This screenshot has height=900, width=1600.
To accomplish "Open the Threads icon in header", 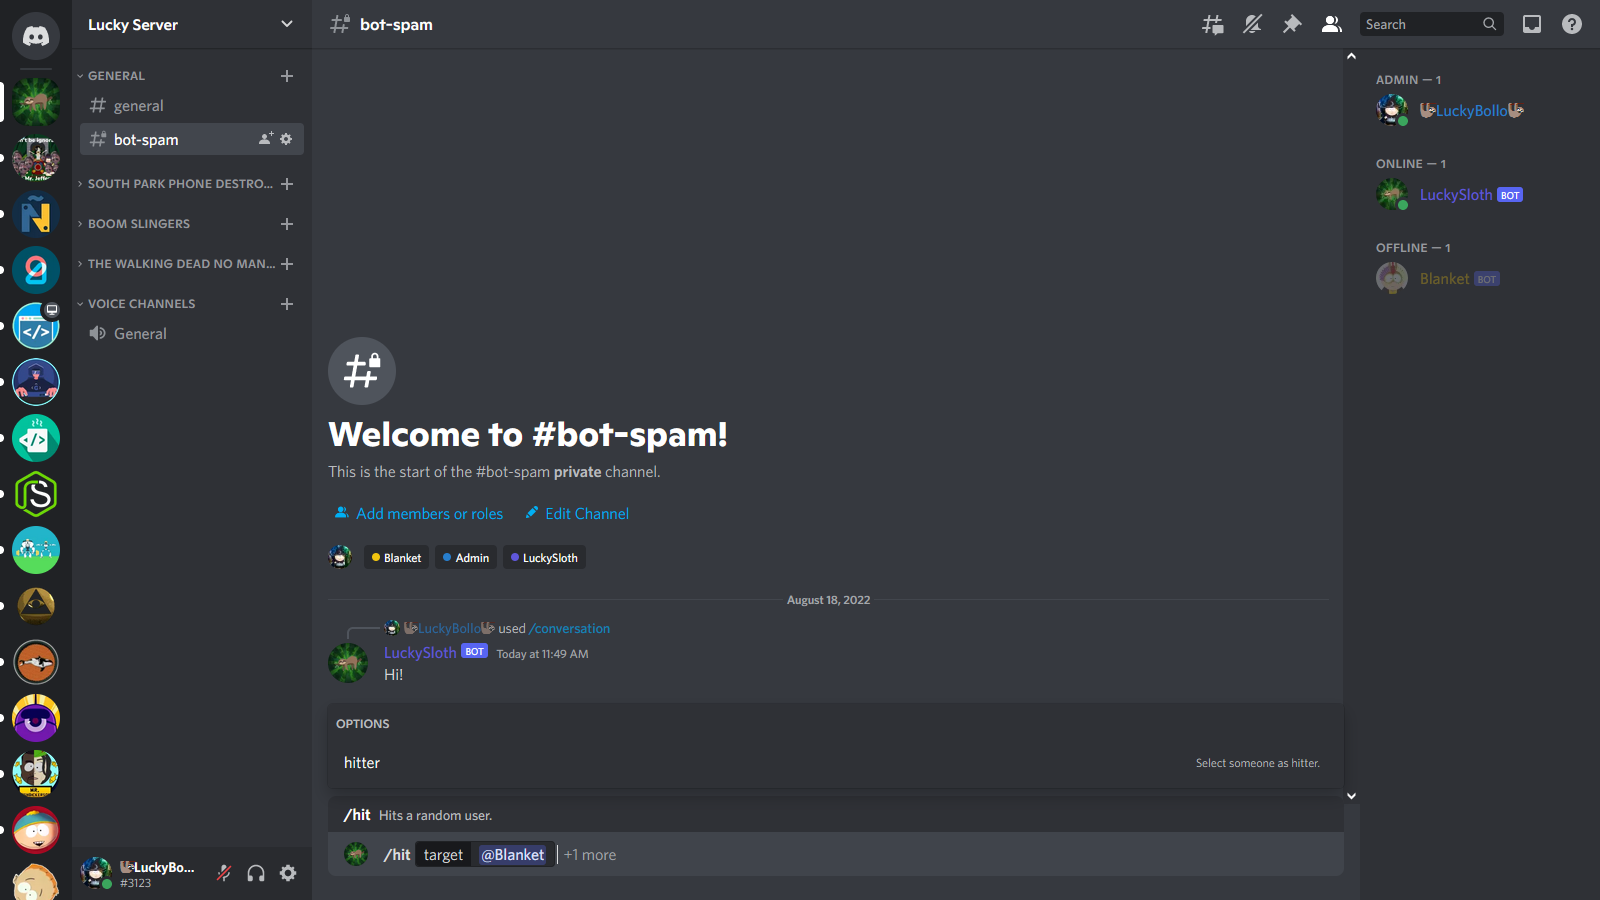I will [1212, 24].
